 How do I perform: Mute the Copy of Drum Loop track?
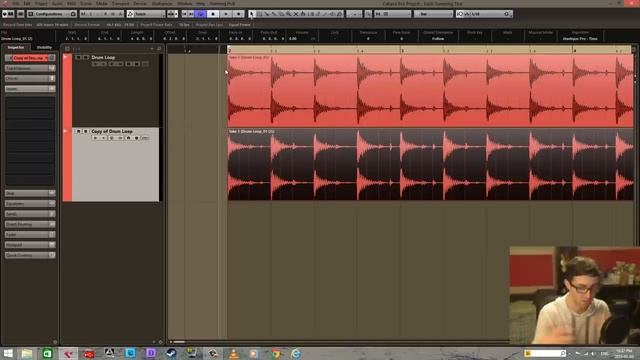(x=78, y=131)
